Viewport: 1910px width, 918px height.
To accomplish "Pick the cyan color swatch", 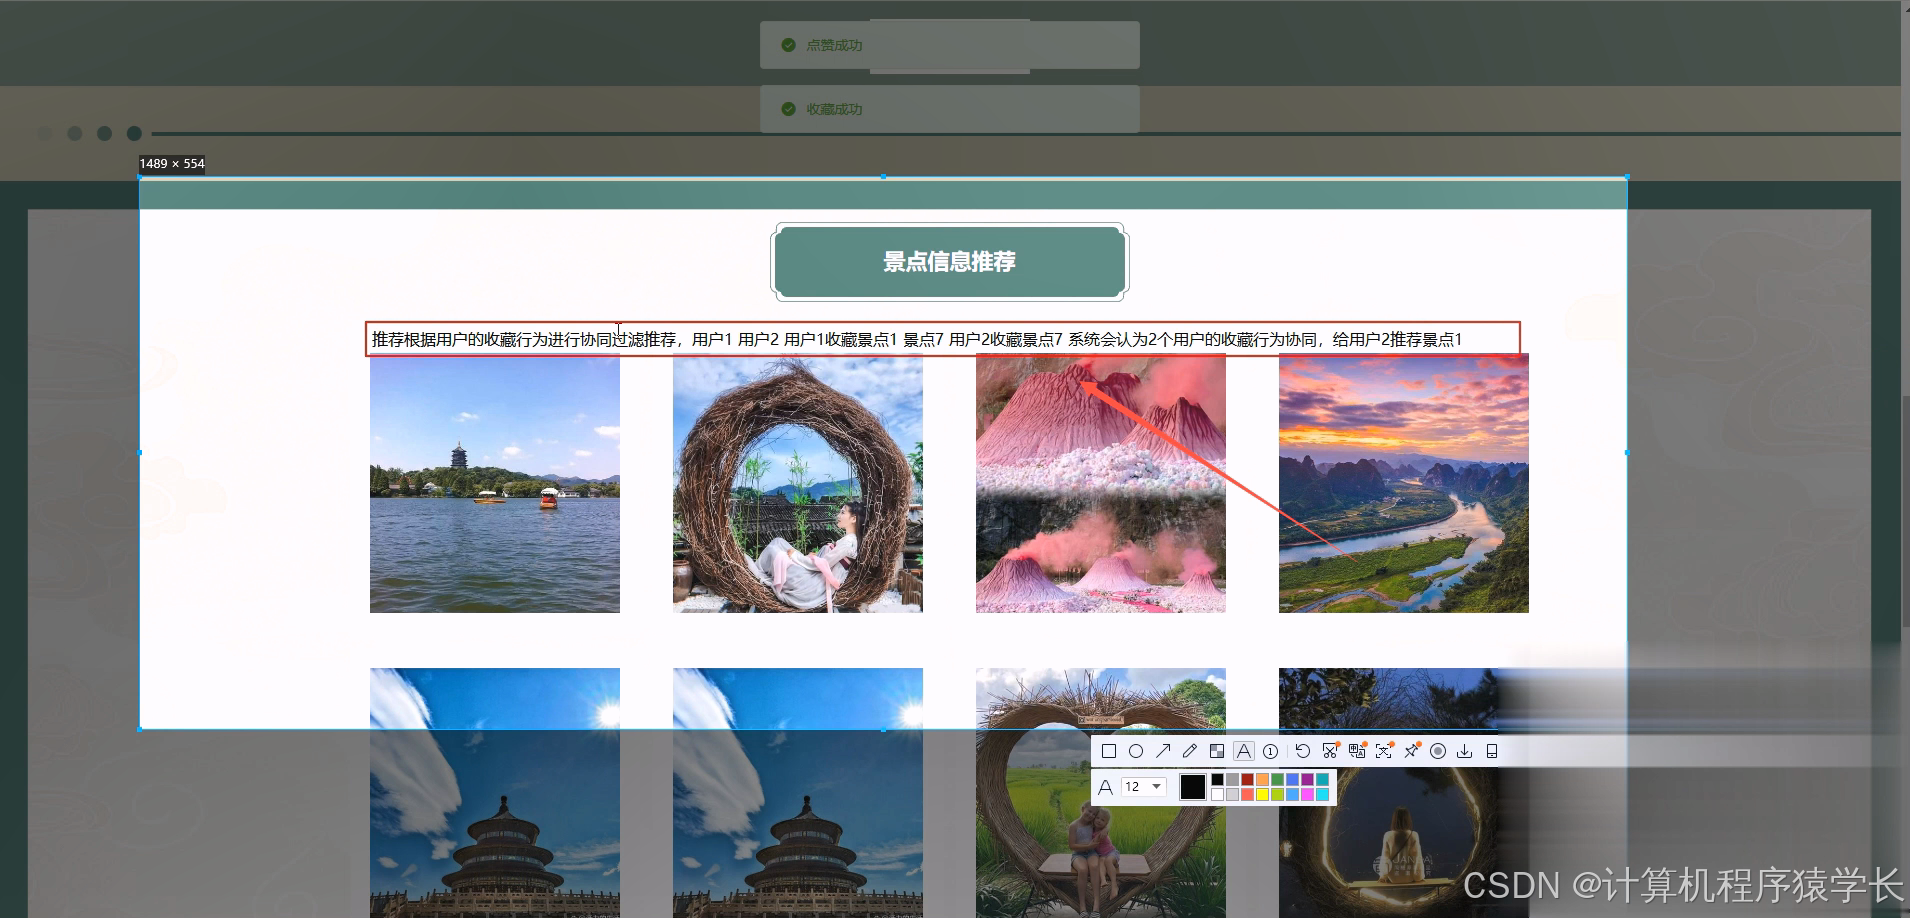I will pos(1322,794).
